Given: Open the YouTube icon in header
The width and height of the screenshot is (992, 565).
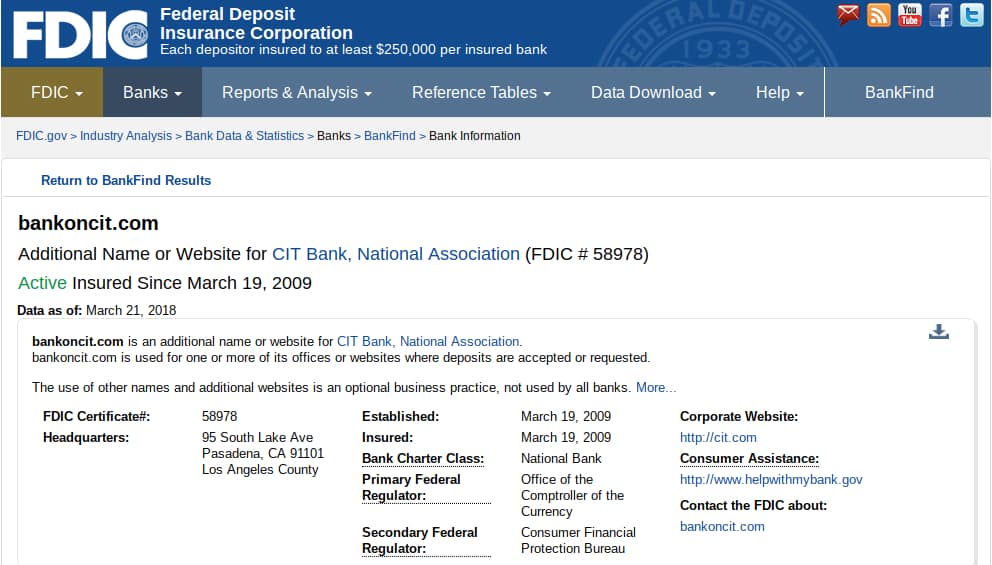Looking at the screenshot, I should [x=910, y=15].
